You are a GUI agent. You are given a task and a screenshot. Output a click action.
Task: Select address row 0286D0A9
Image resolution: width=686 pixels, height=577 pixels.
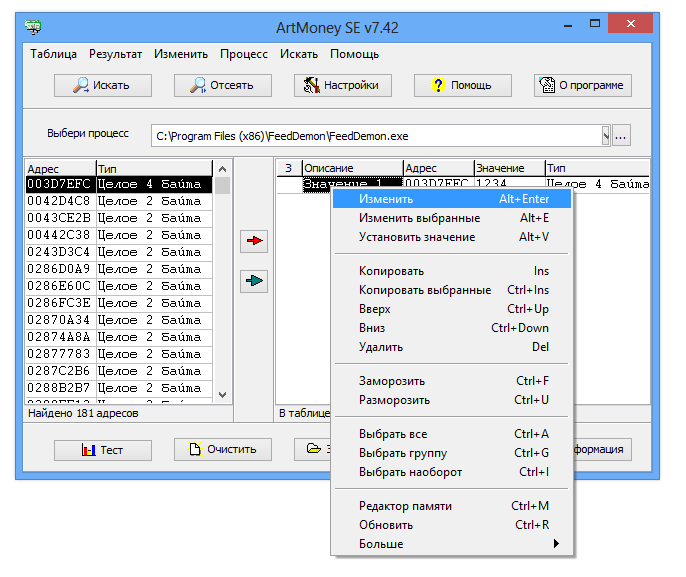point(119,269)
